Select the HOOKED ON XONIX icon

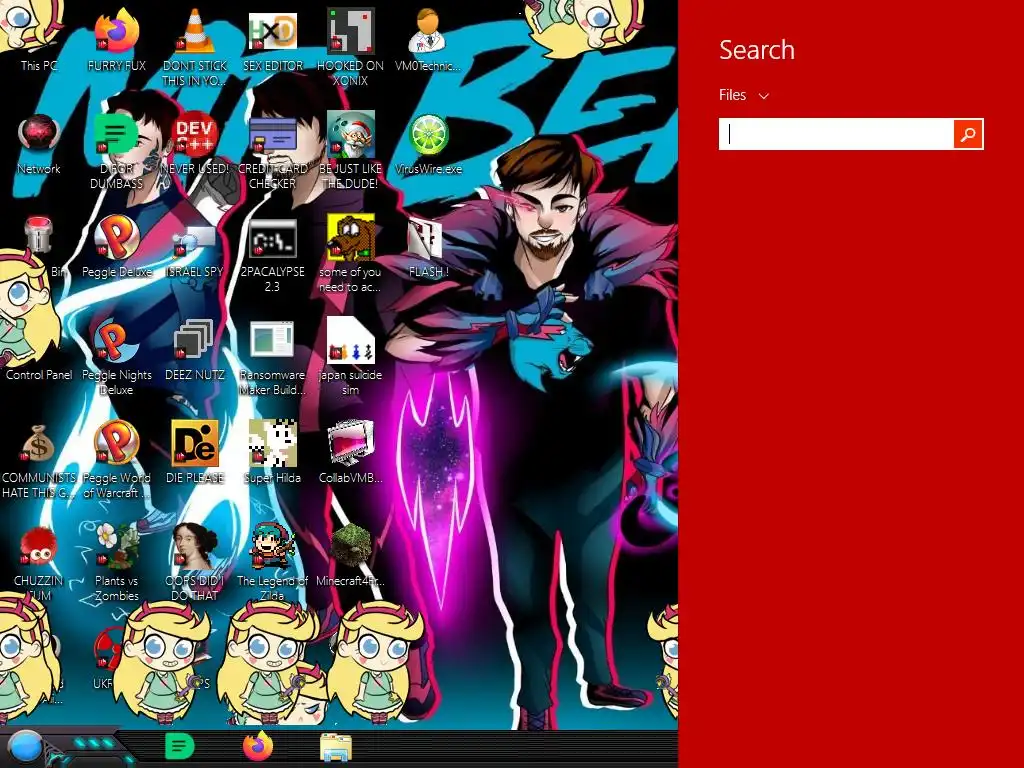(x=350, y=47)
